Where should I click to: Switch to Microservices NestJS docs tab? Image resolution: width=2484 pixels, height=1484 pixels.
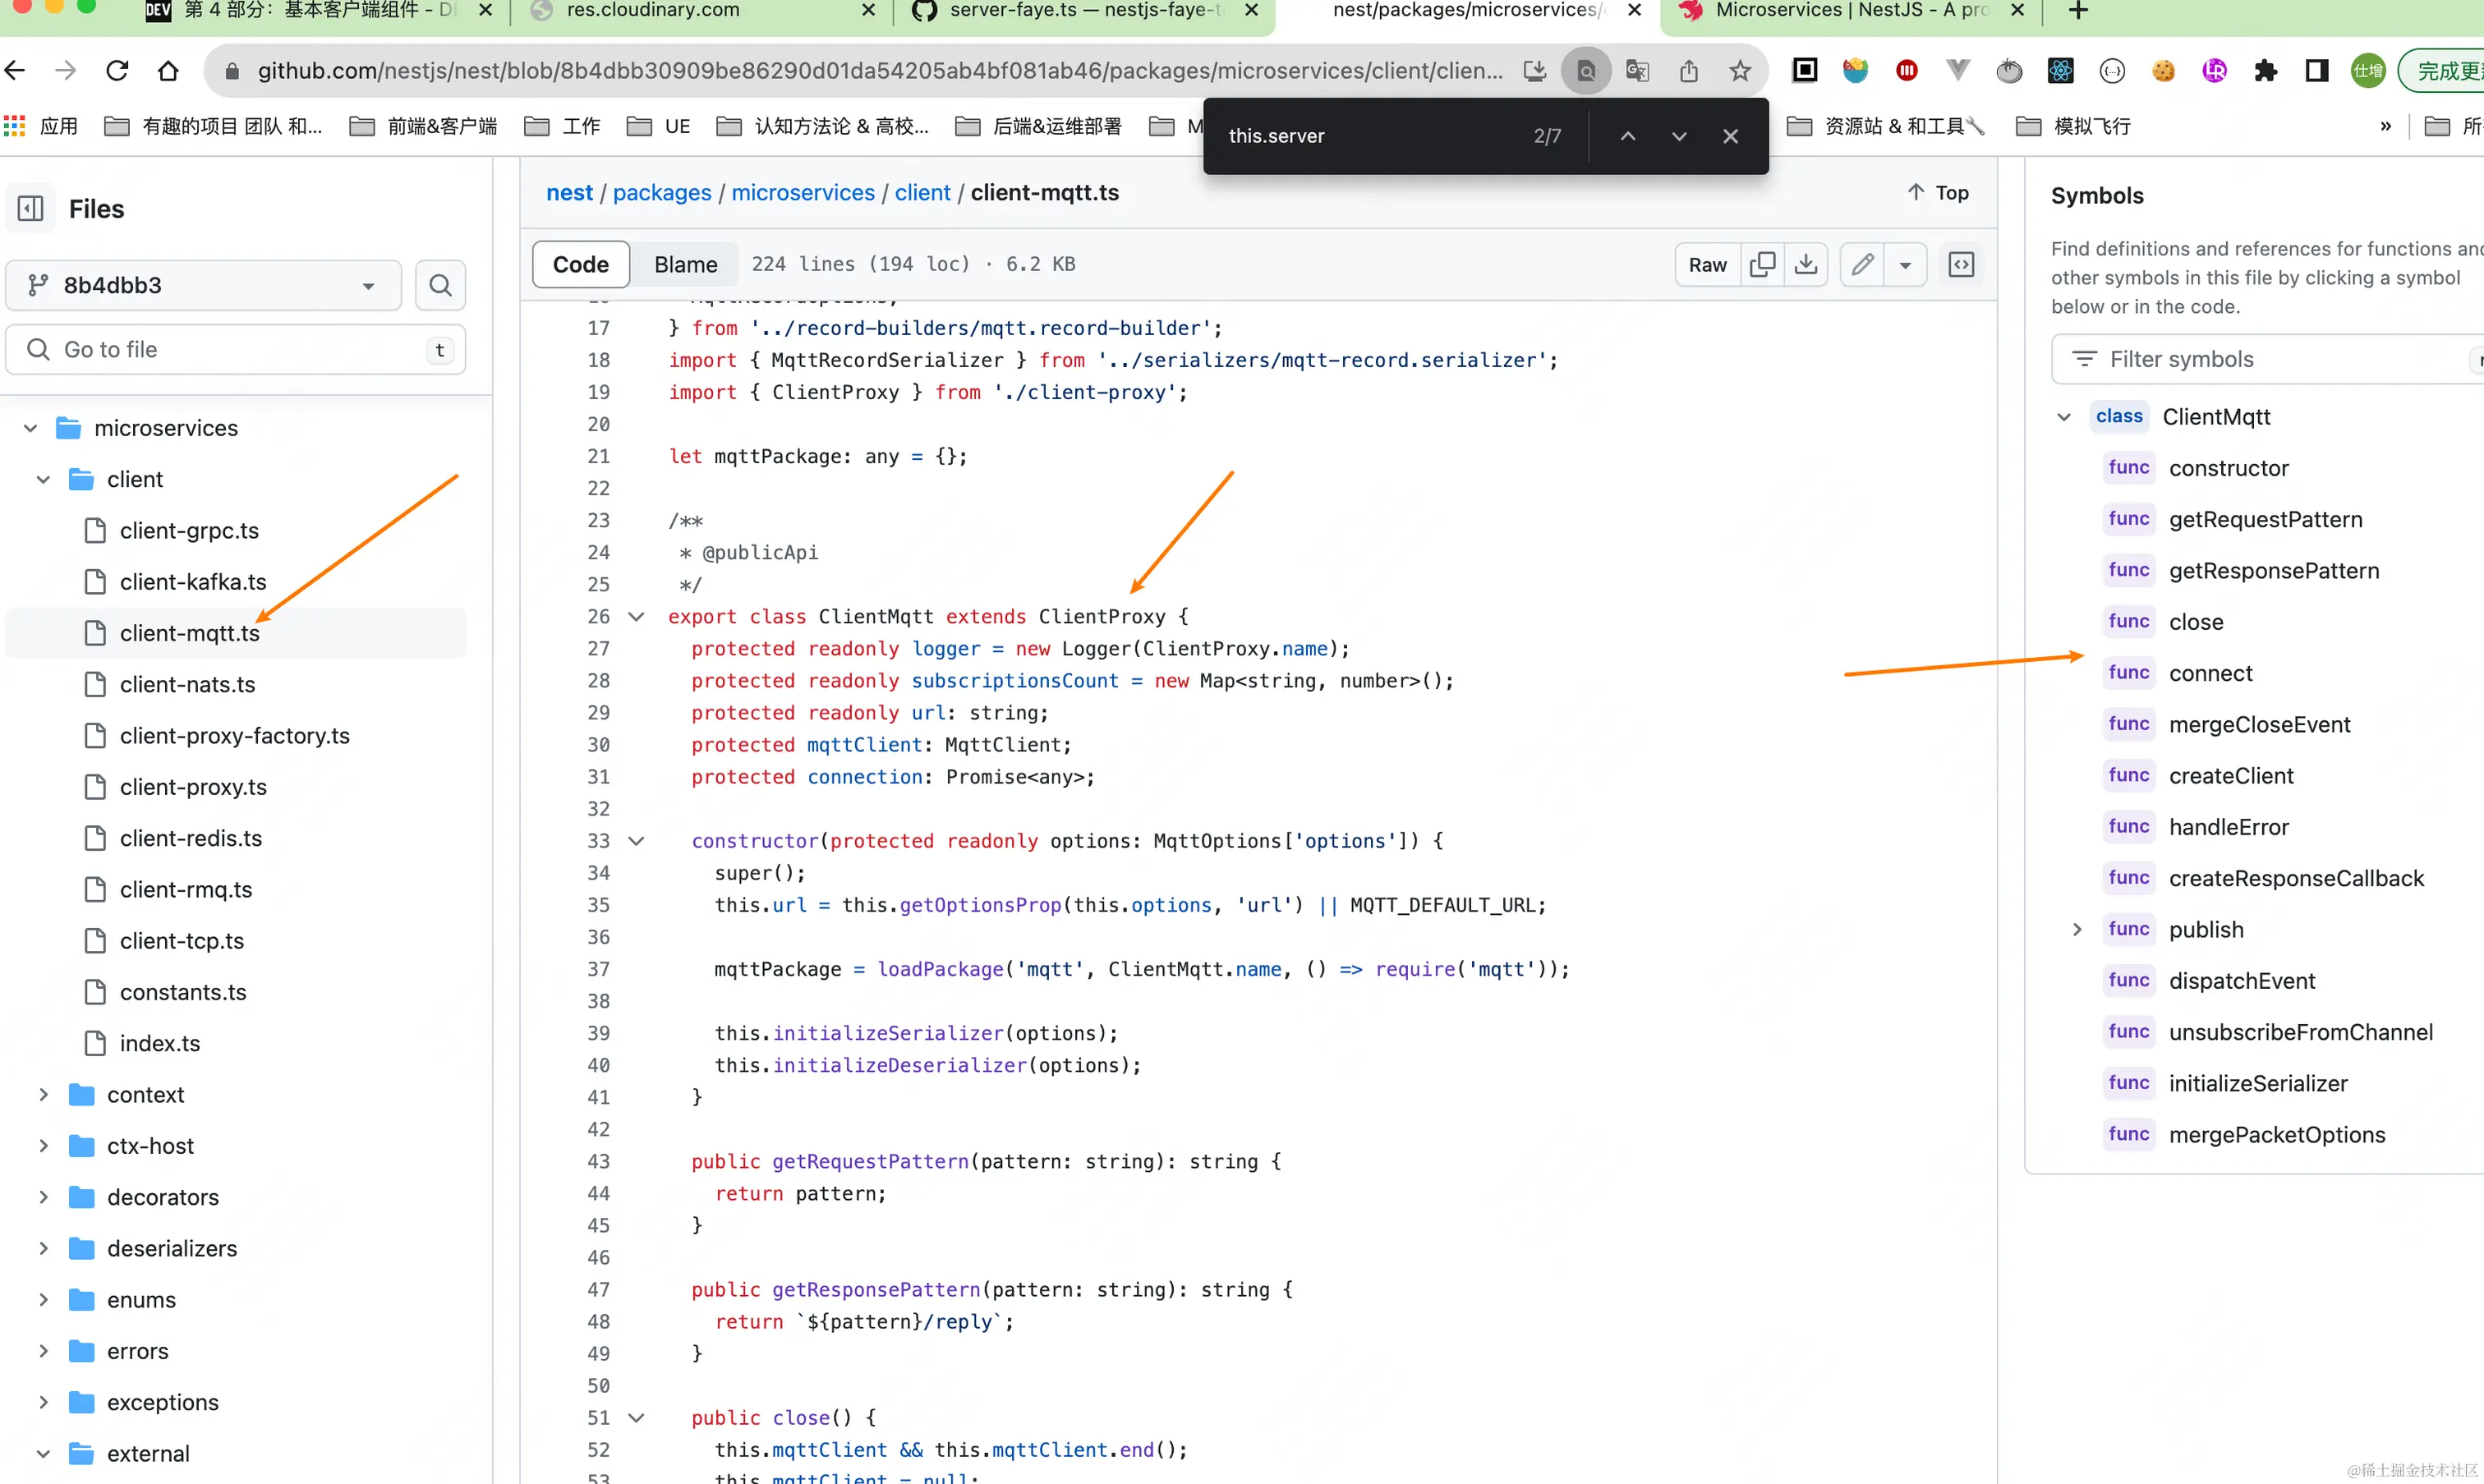coord(1850,11)
